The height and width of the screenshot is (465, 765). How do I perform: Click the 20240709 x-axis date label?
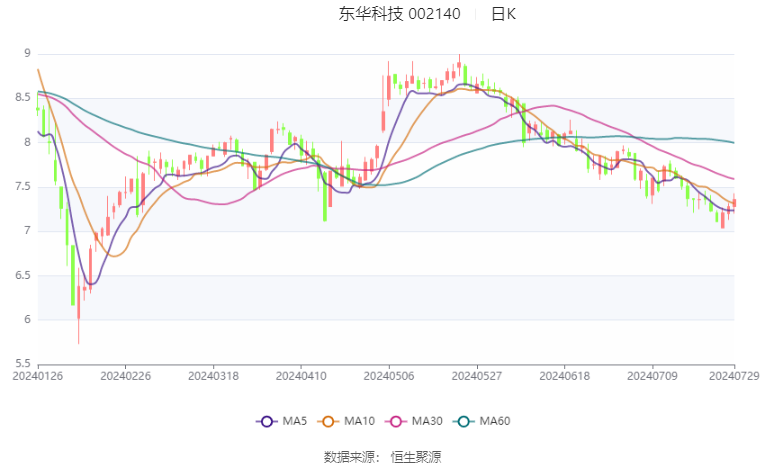pos(652,376)
